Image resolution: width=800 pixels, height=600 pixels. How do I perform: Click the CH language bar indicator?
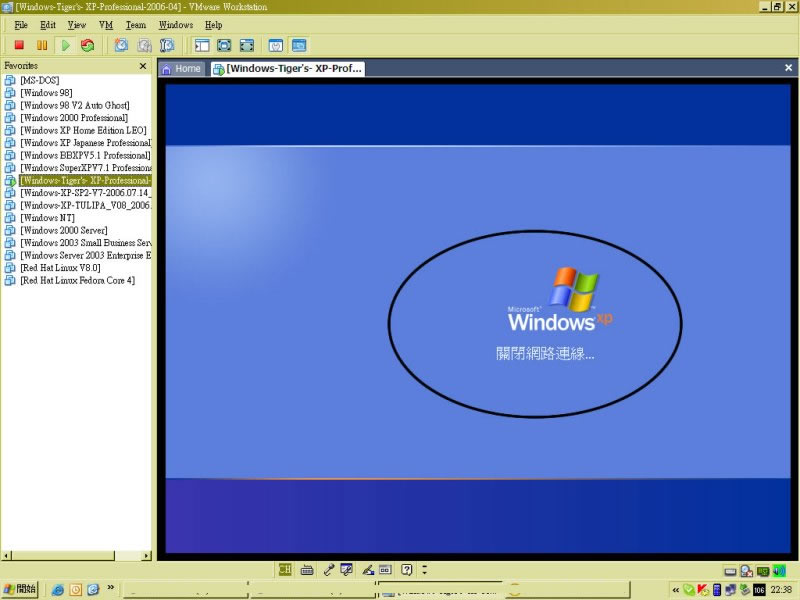pyautogui.click(x=285, y=569)
